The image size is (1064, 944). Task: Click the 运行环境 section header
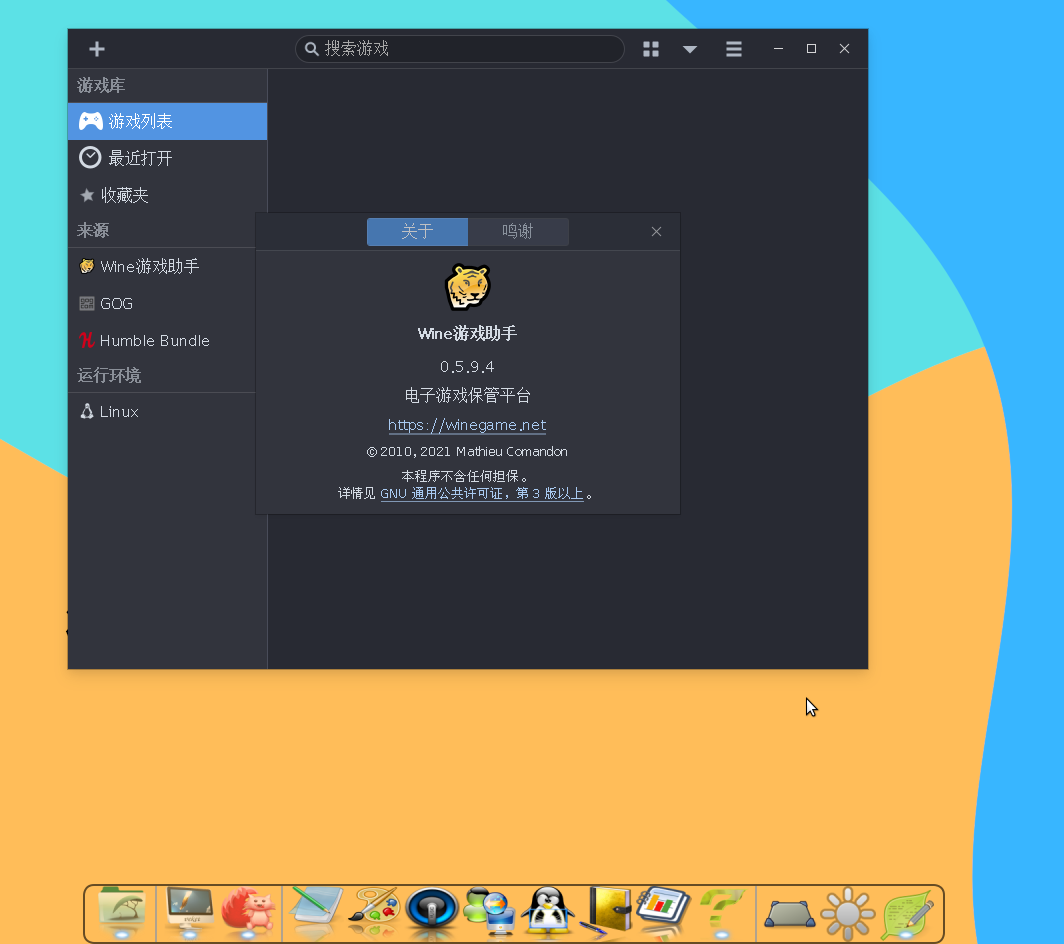[109, 375]
